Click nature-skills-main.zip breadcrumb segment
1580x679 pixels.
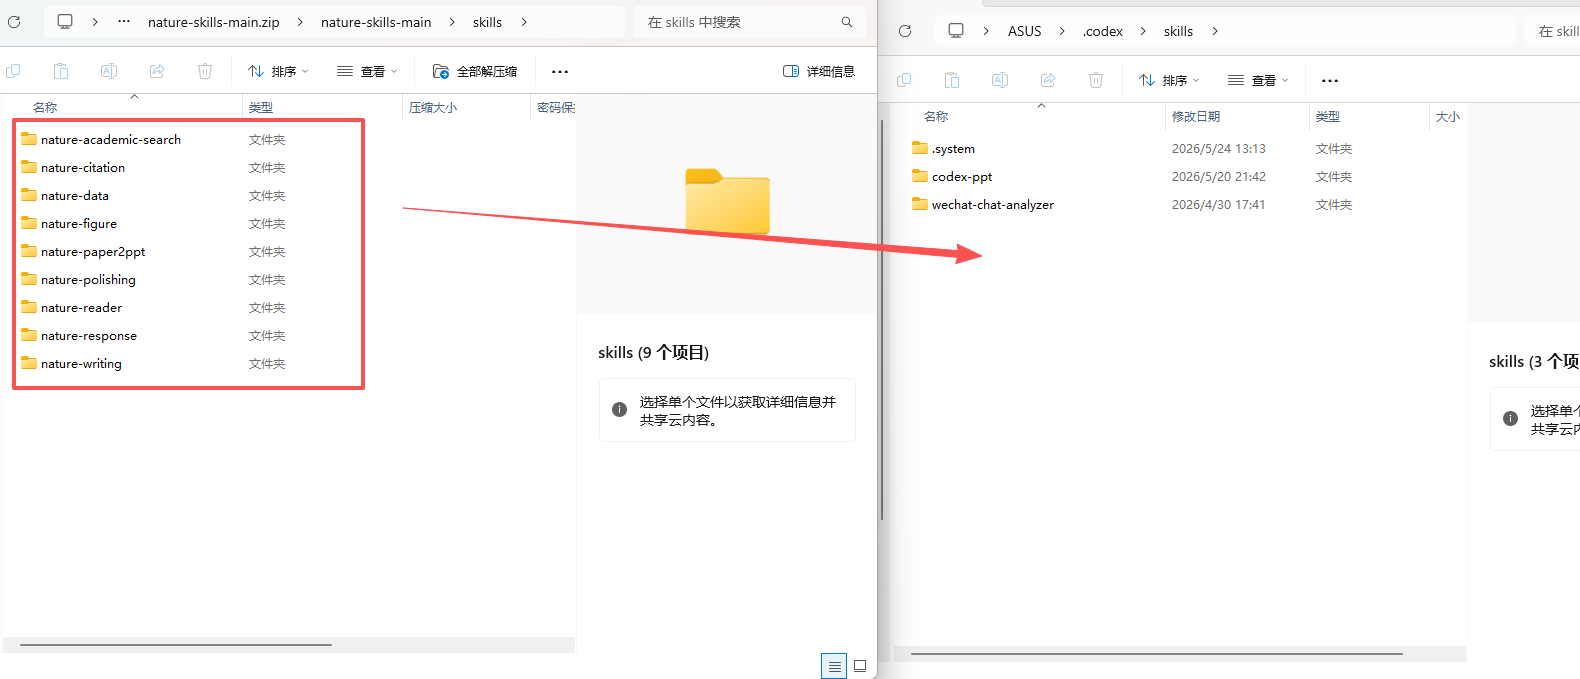214,22
